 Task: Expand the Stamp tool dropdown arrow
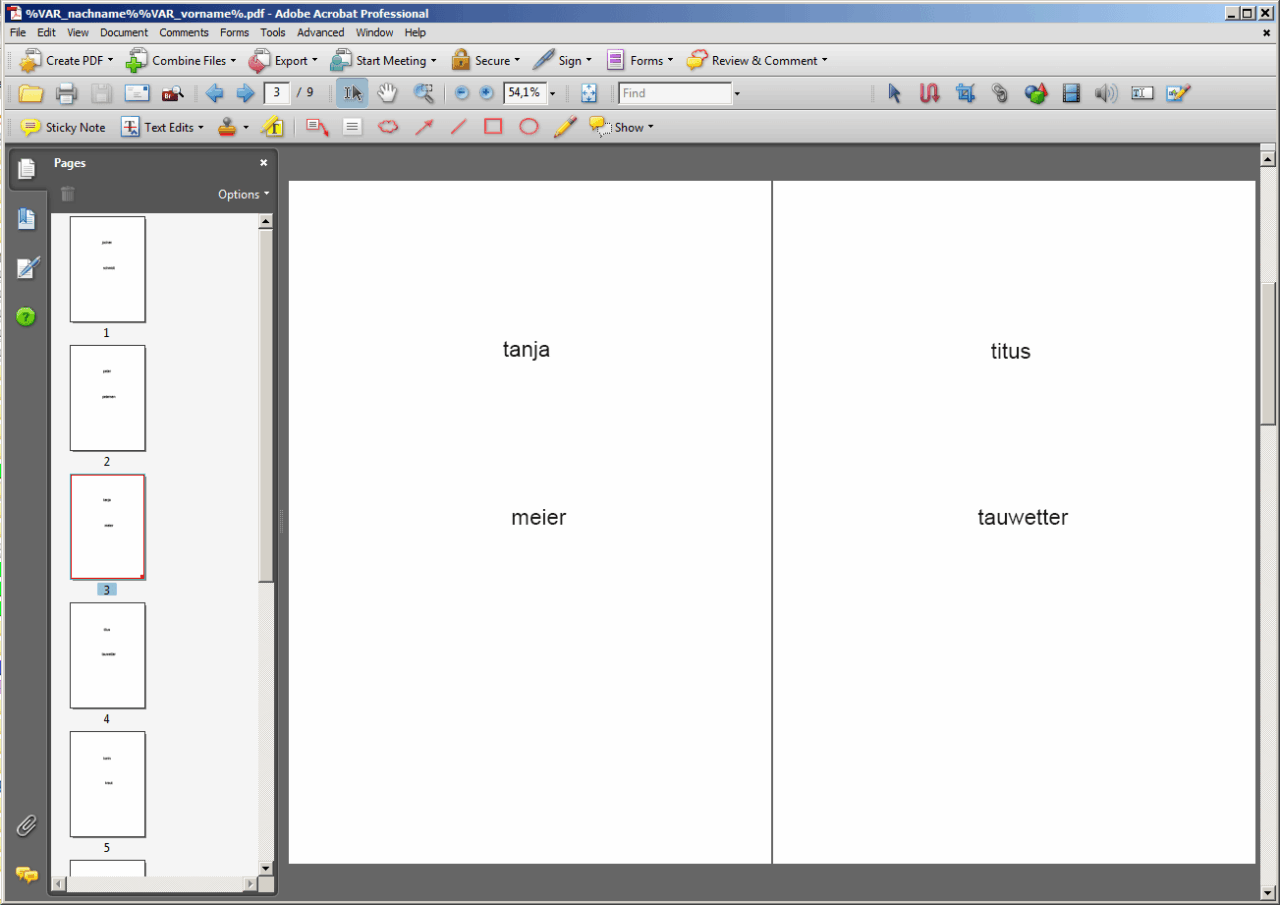[246, 128]
